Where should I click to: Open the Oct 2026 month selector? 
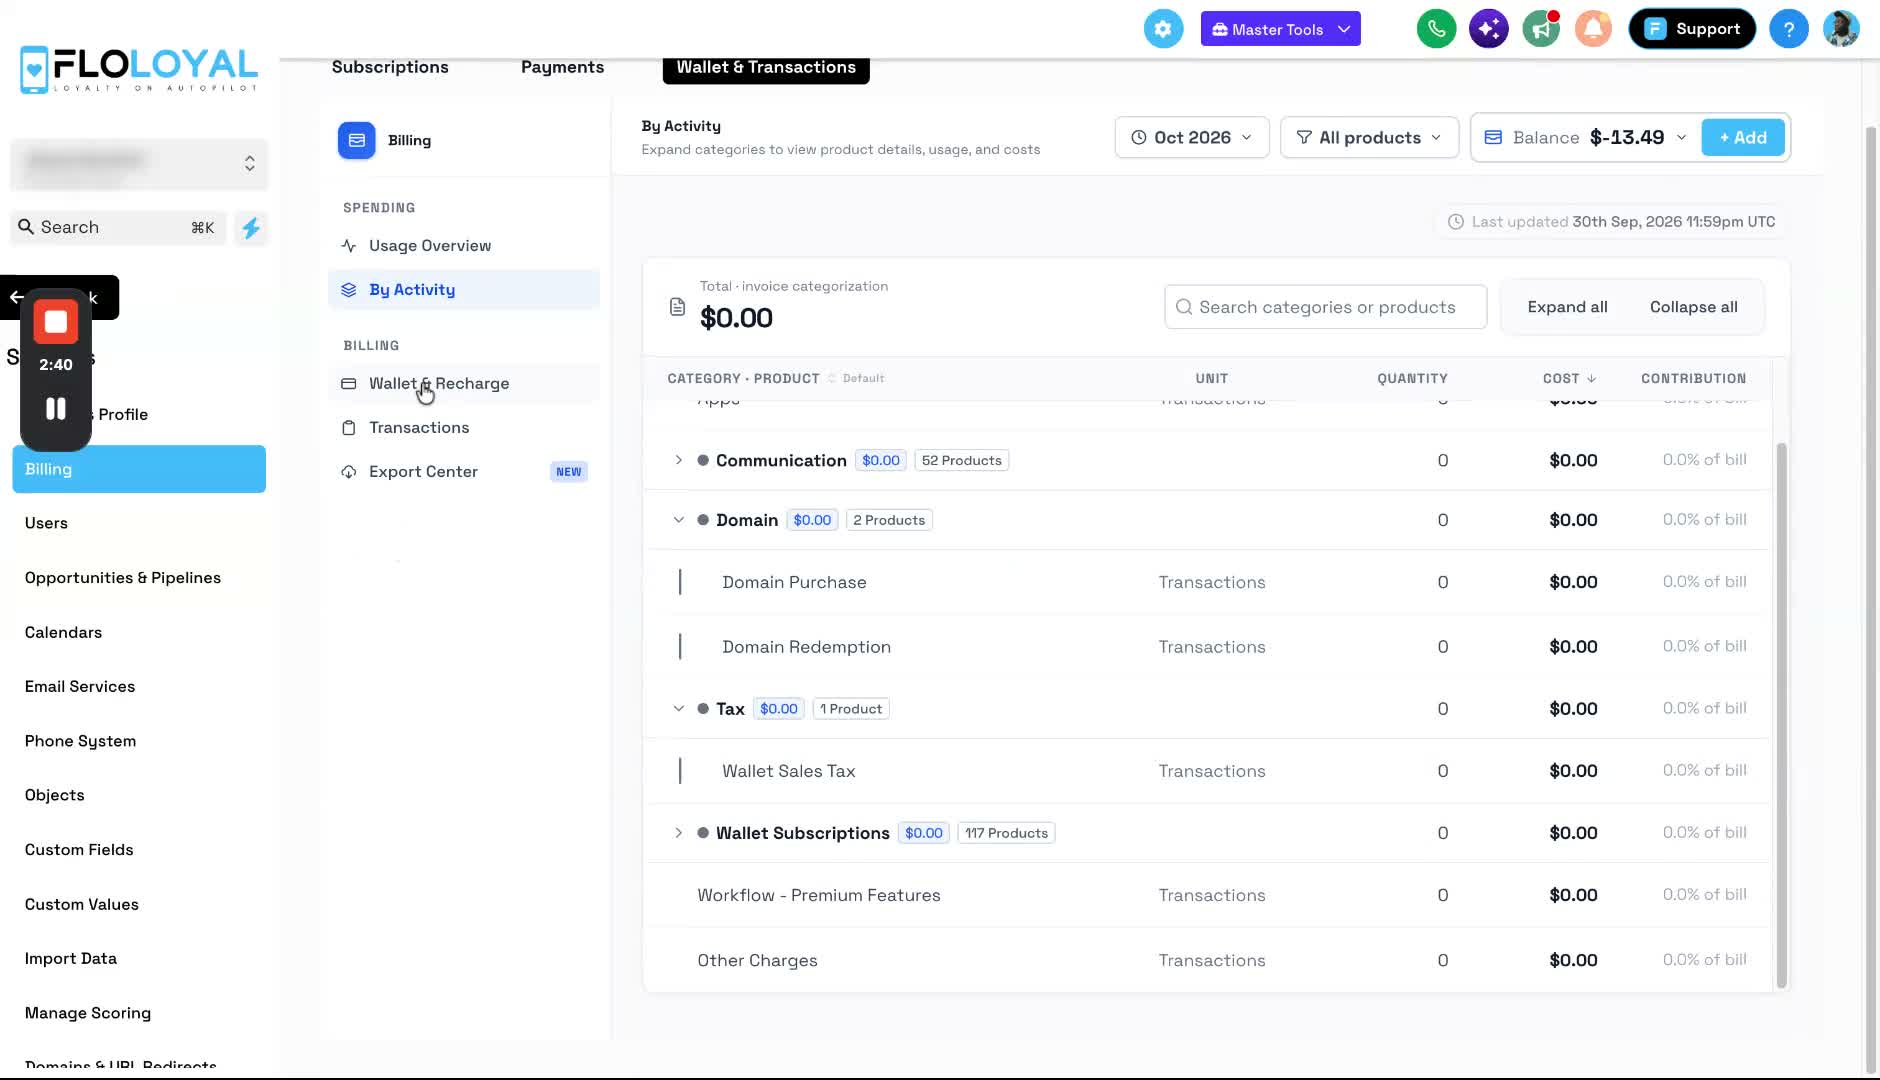(1191, 137)
